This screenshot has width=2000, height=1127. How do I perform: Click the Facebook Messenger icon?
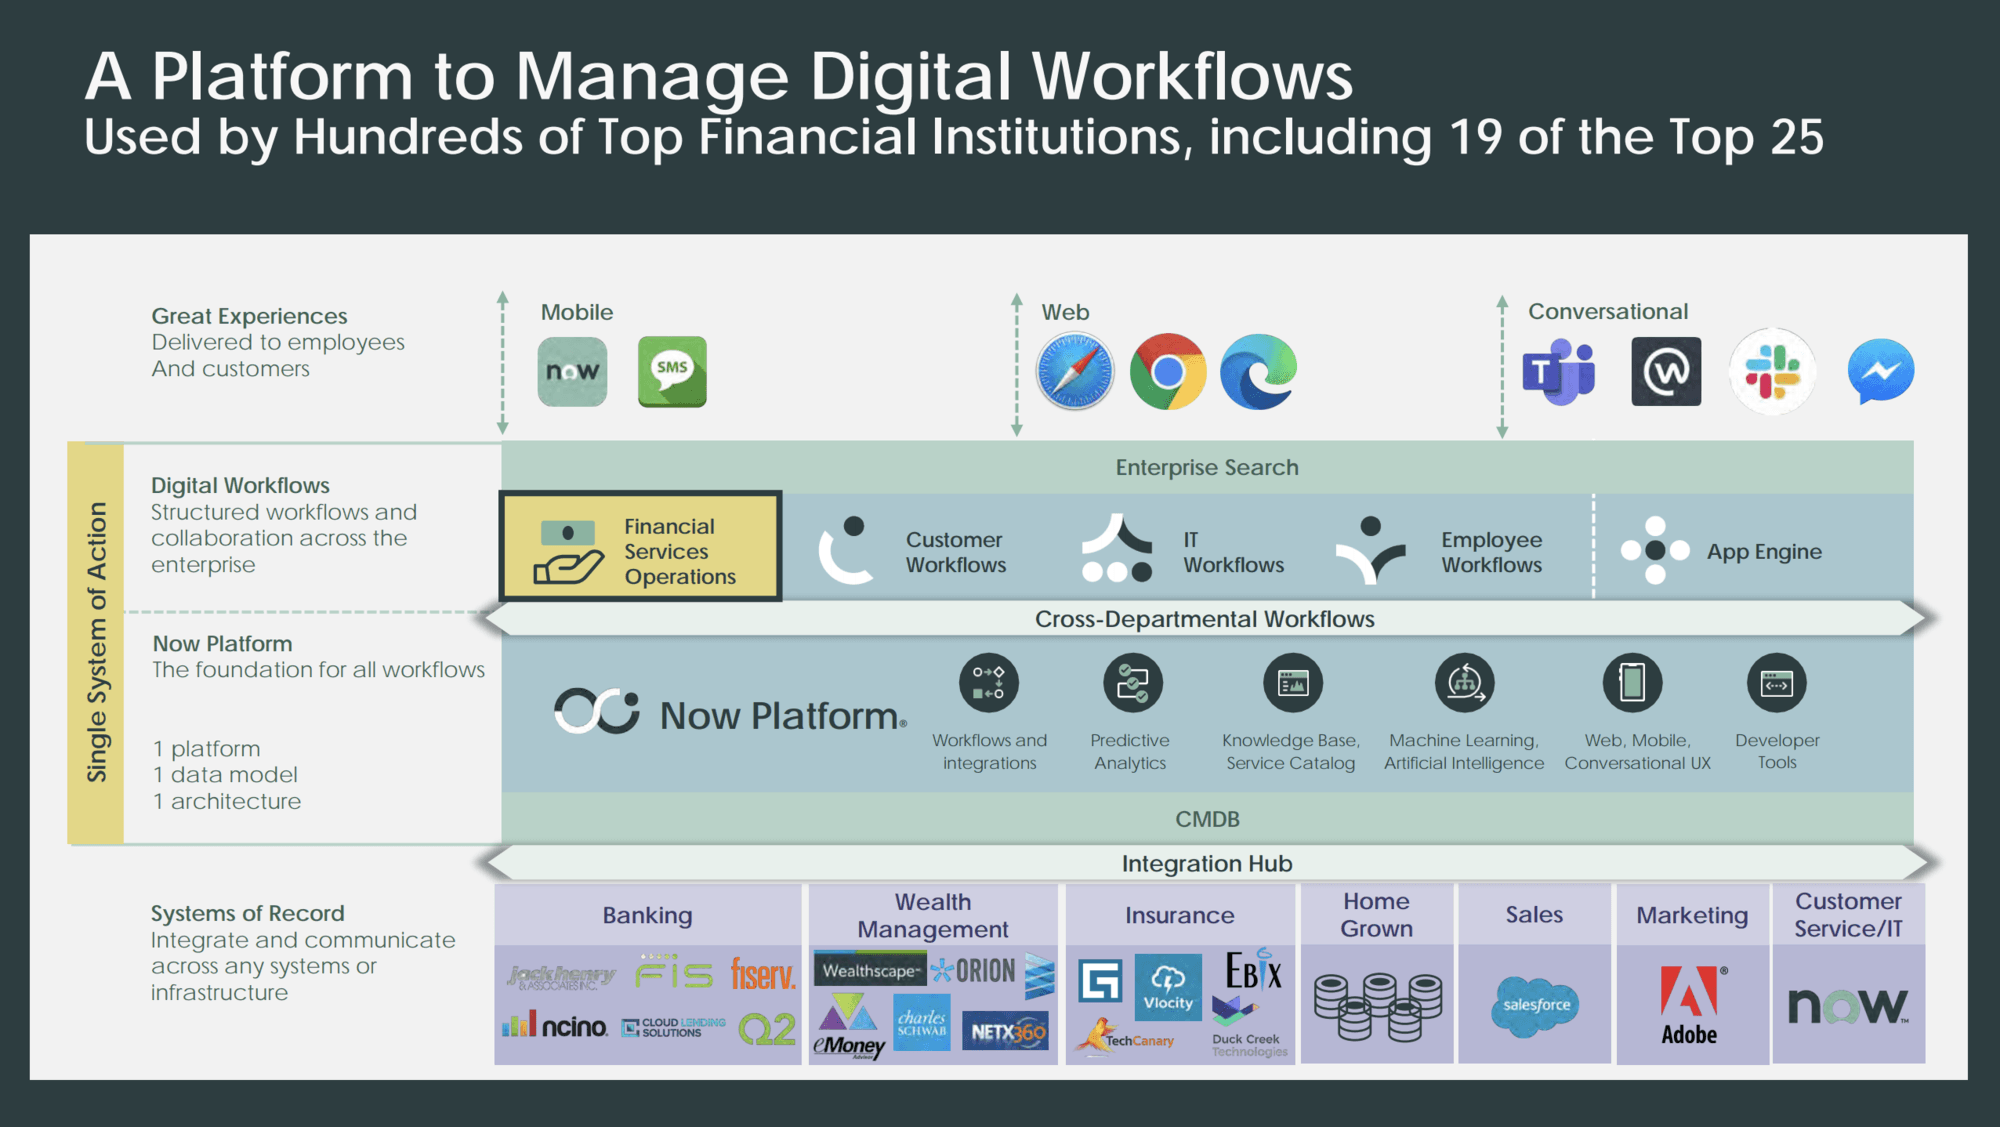[1881, 371]
